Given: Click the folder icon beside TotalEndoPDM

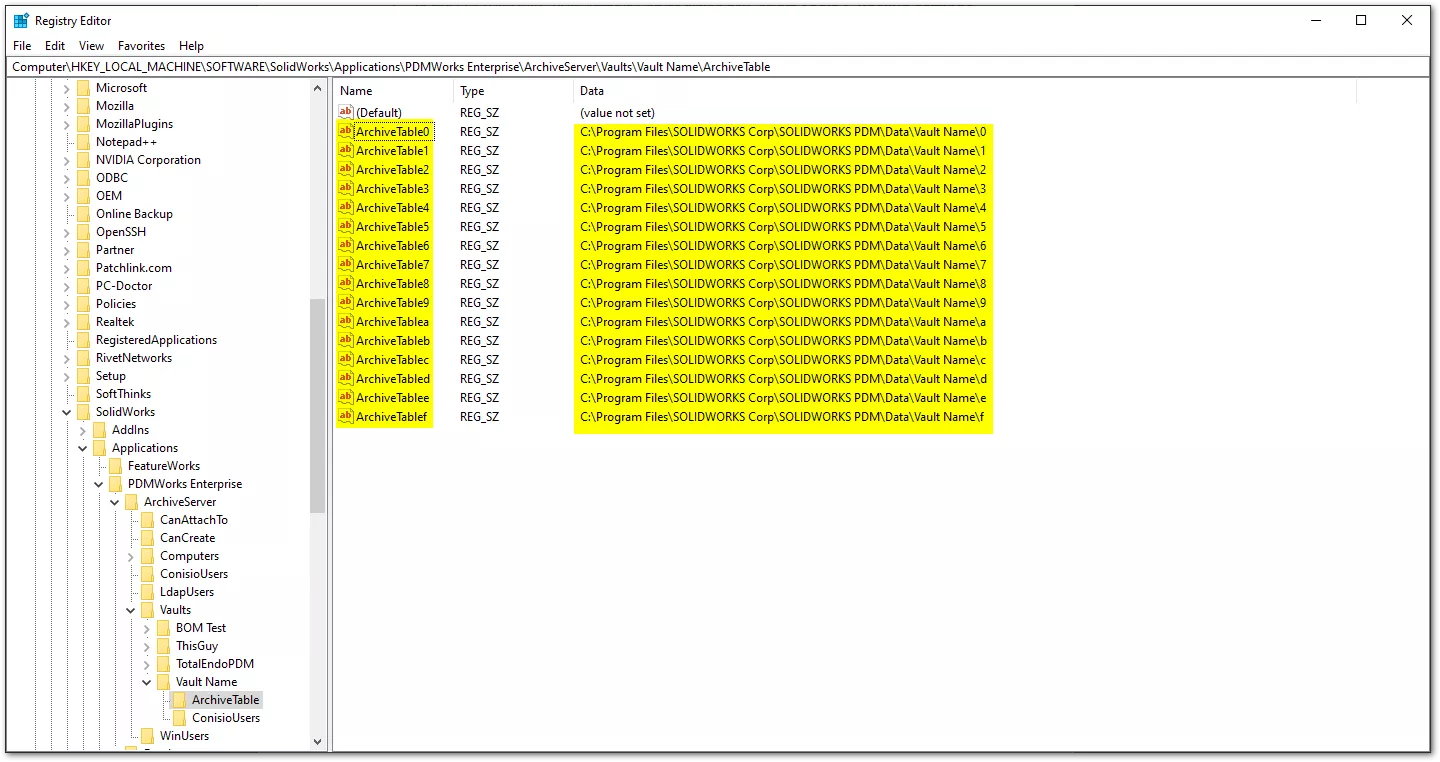Looking at the screenshot, I should click(163, 664).
